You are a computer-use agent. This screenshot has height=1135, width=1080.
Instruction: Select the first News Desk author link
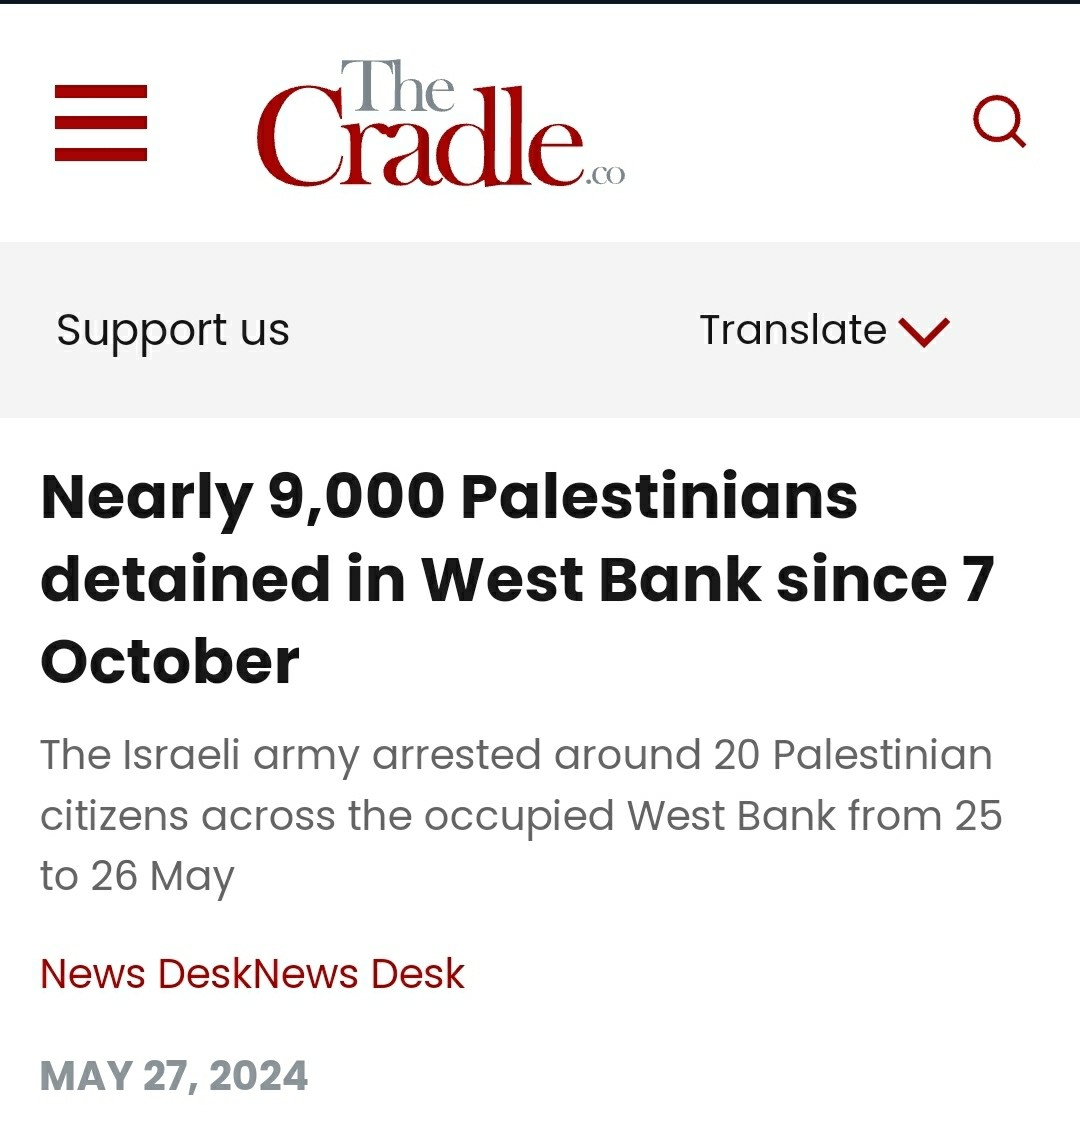(146, 973)
